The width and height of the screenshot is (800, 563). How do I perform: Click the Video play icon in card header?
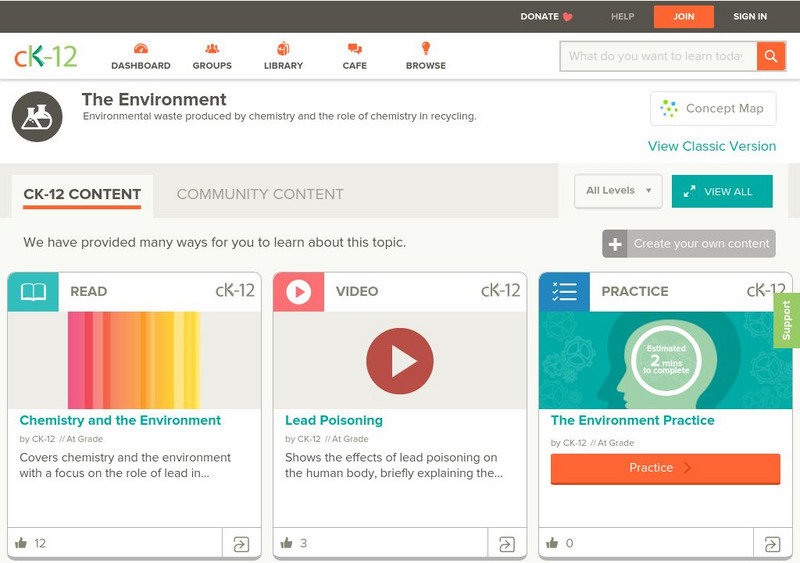(x=298, y=292)
